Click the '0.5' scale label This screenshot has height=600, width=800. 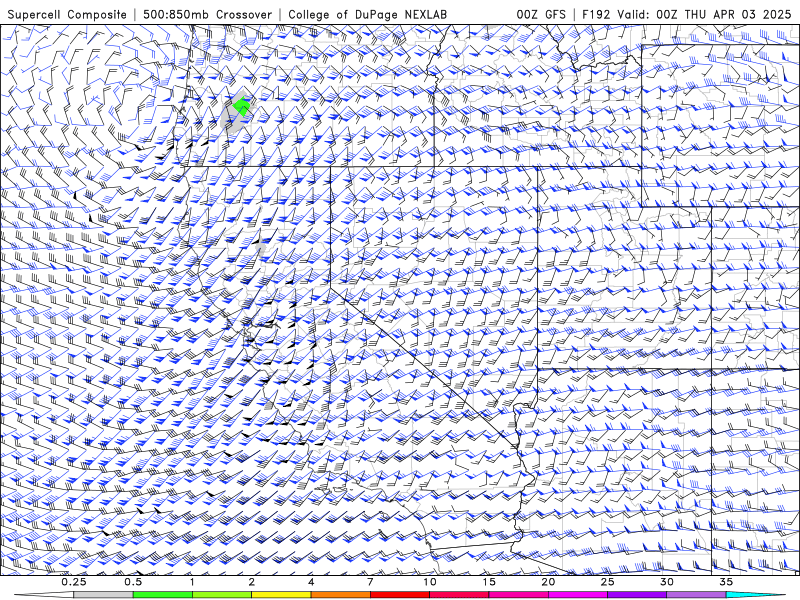coord(133,582)
